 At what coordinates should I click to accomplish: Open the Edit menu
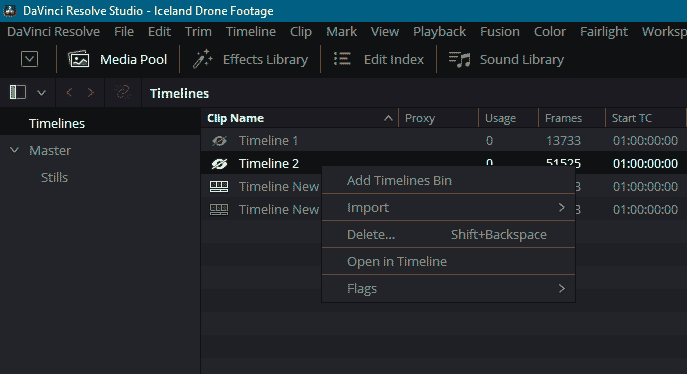[159, 32]
